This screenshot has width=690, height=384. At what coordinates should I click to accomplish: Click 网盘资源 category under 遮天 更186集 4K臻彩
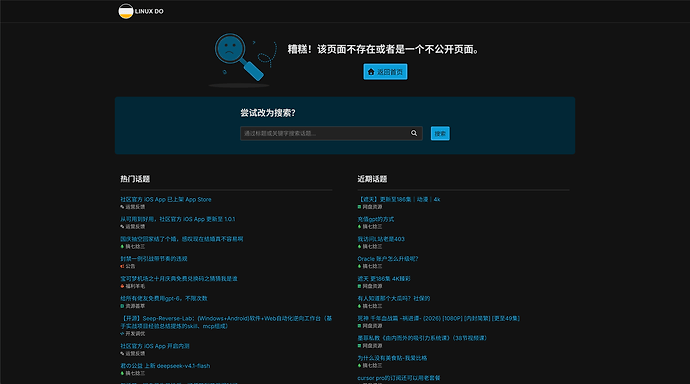pos(370,286)
